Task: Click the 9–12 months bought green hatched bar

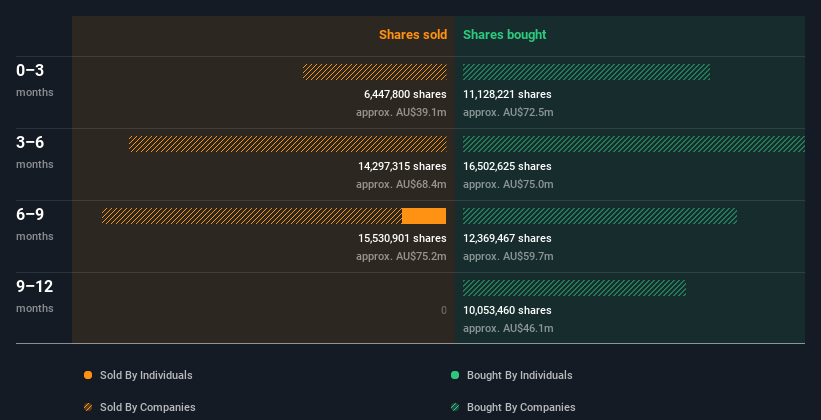Action: (574, 288)
